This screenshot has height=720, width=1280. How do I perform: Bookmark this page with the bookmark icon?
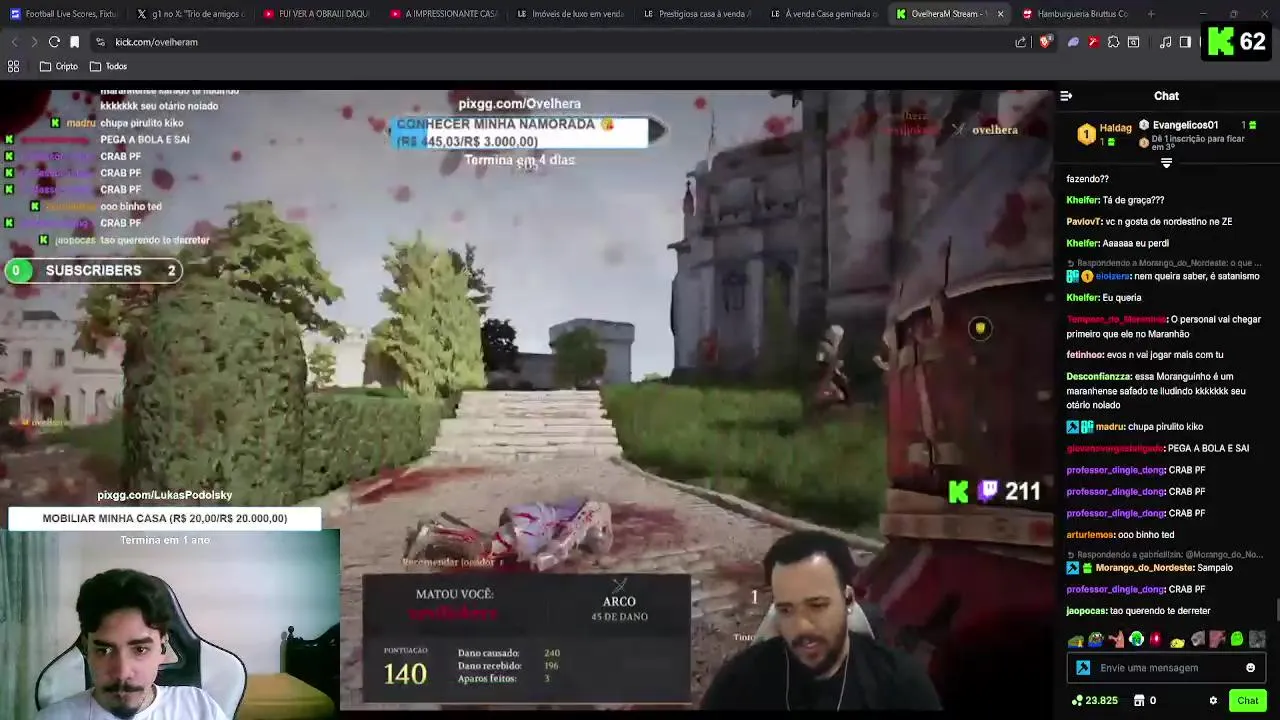[74, 42]
